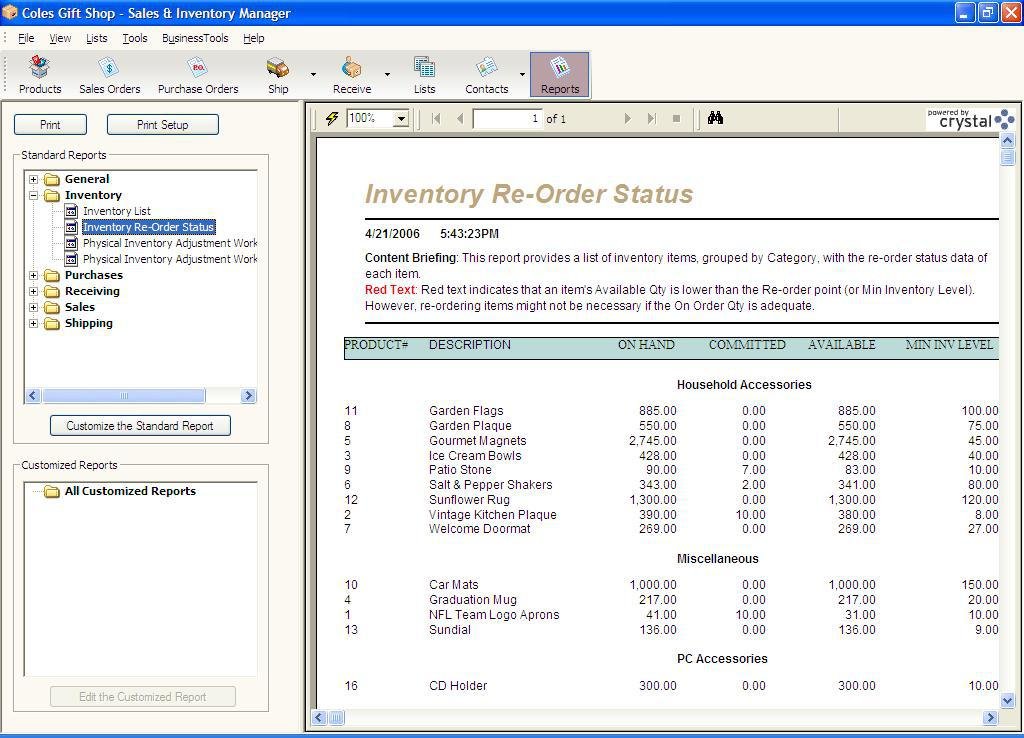Image resolution: width=1024 pixels, height=738 pixels.
Task: Click the Inventory List report icon
Action: (71, 211)
